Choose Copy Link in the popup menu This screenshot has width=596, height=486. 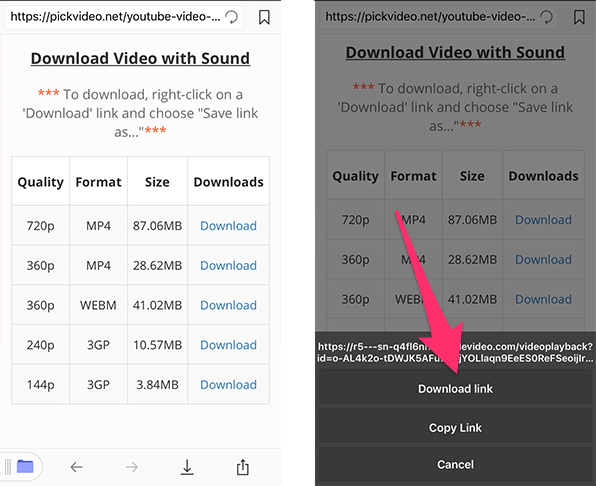coord(455,427)
